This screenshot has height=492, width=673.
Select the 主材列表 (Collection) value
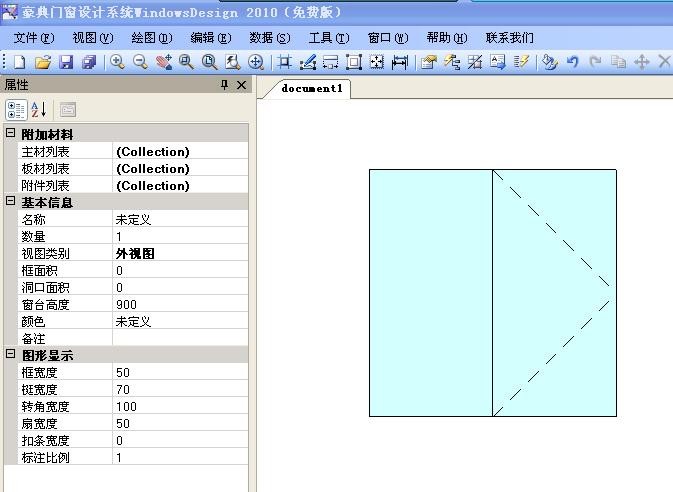point(180,152)
